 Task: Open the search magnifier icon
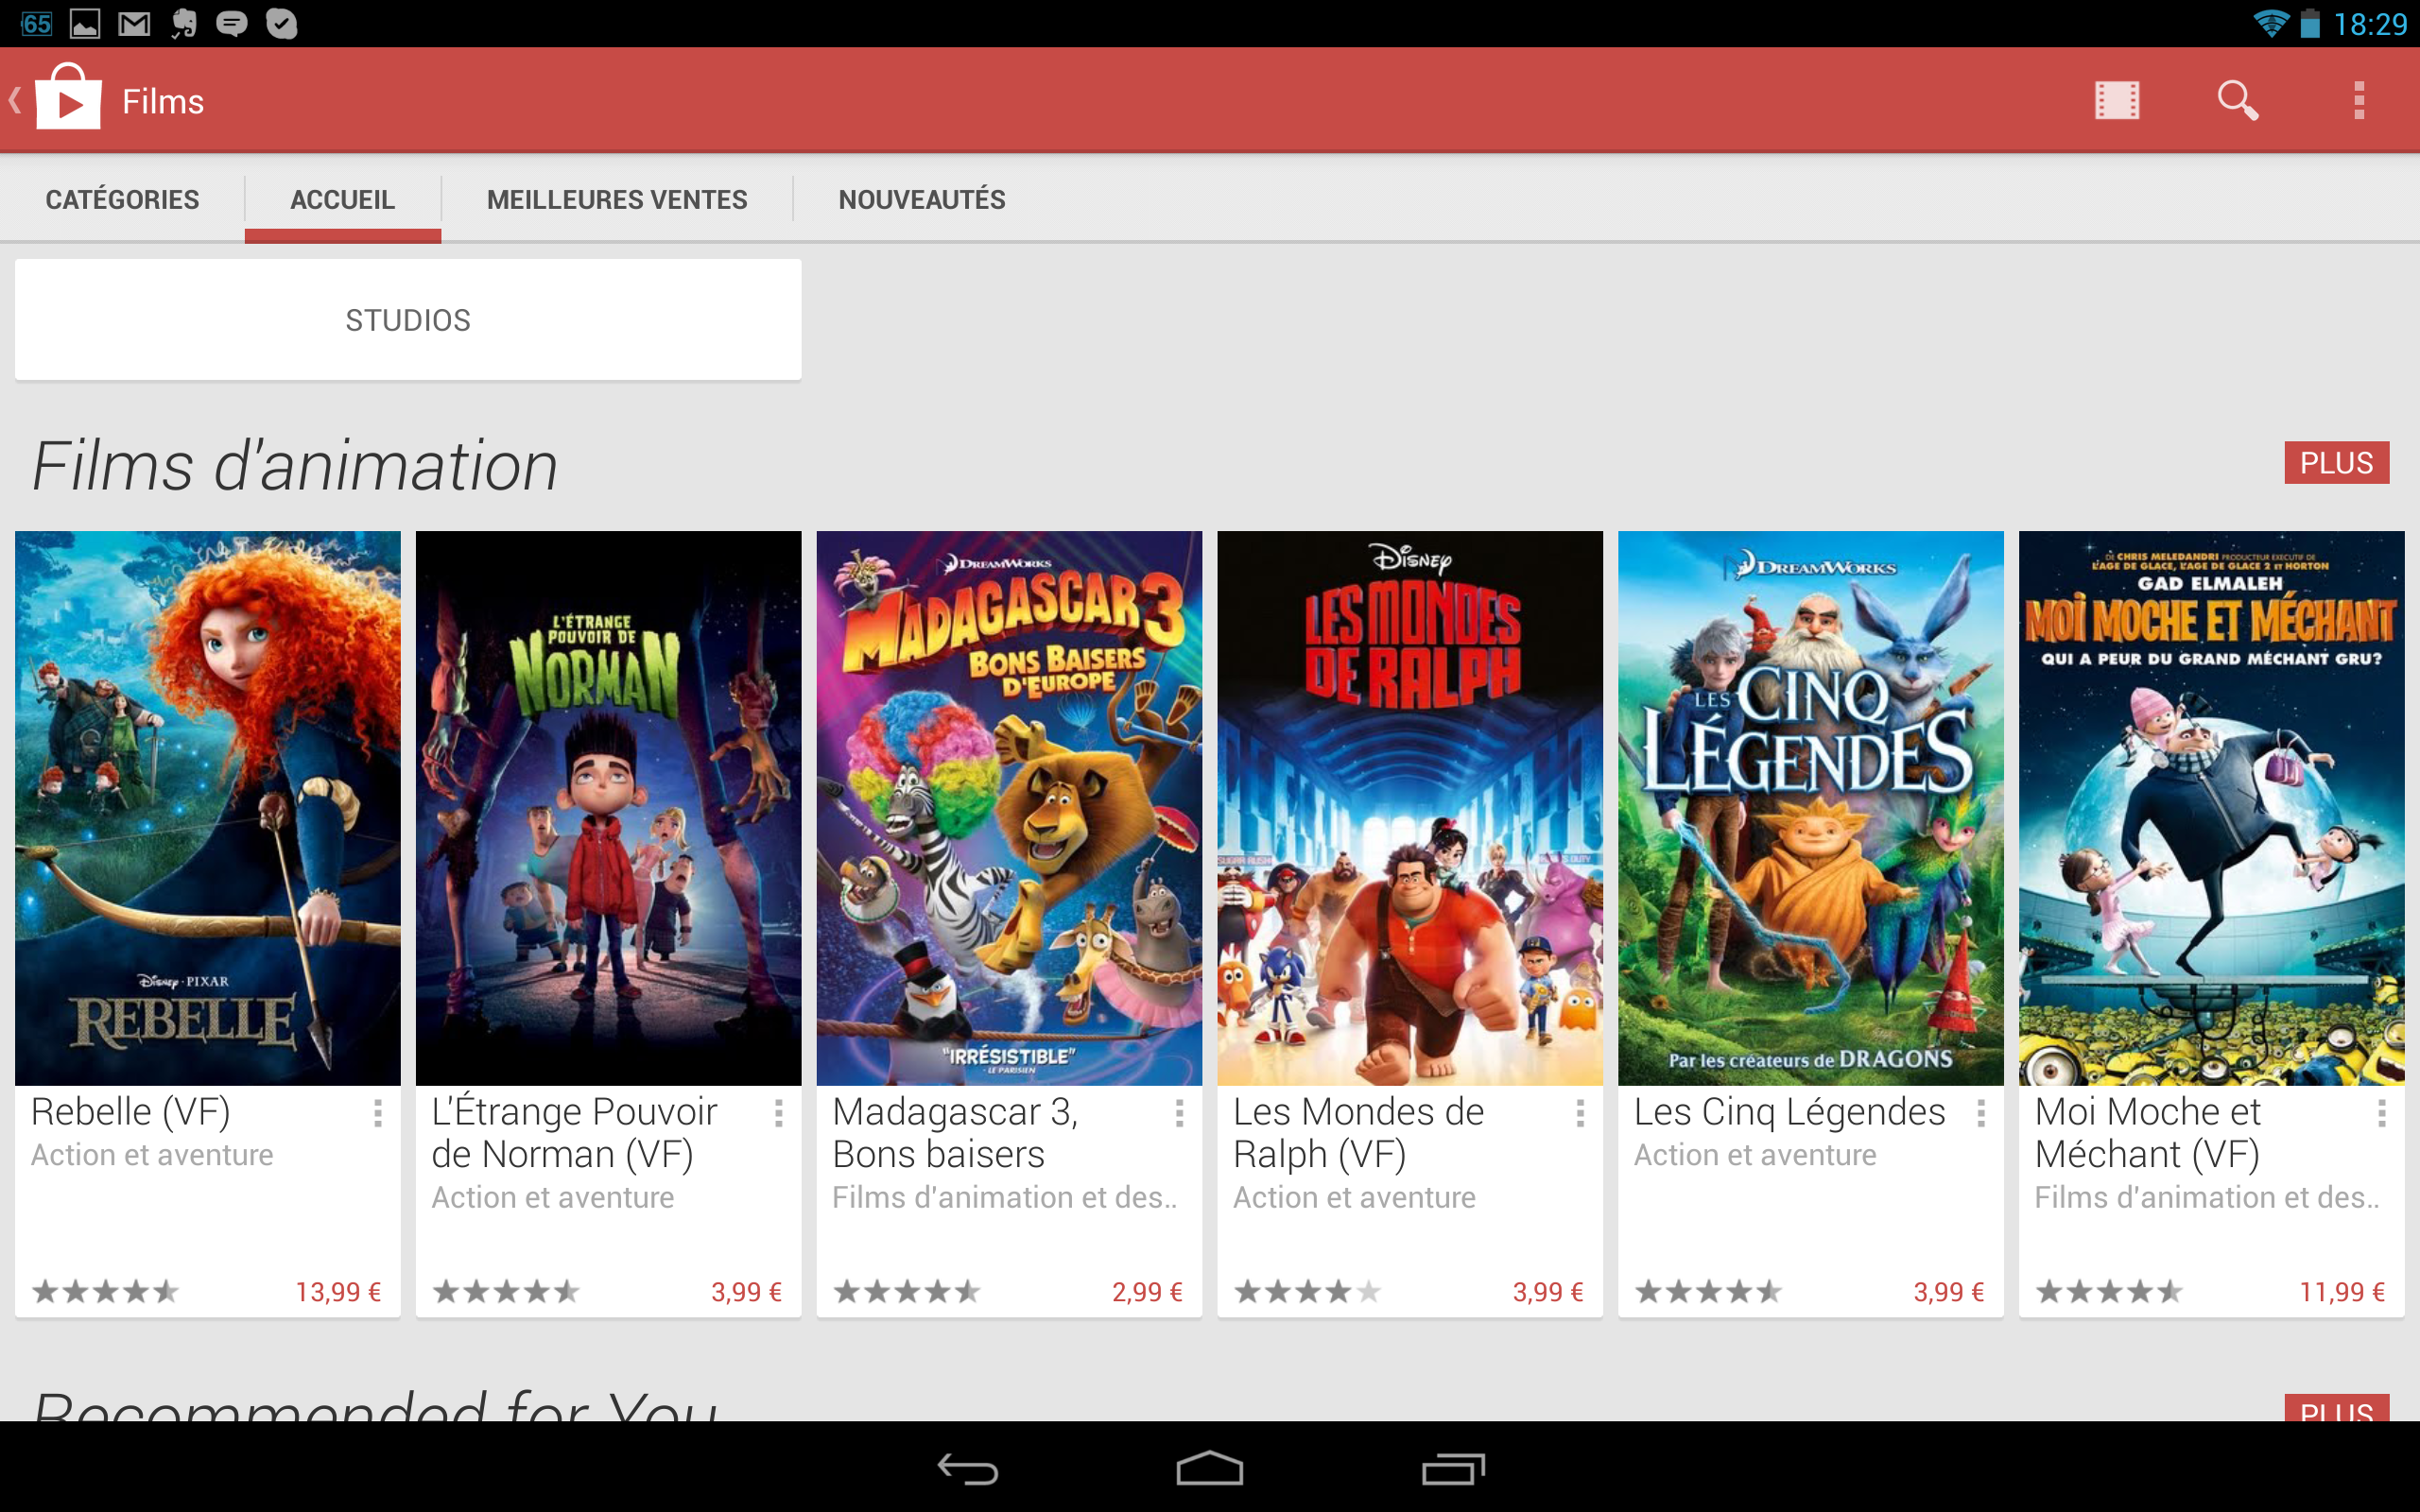tap(2237, 101)
